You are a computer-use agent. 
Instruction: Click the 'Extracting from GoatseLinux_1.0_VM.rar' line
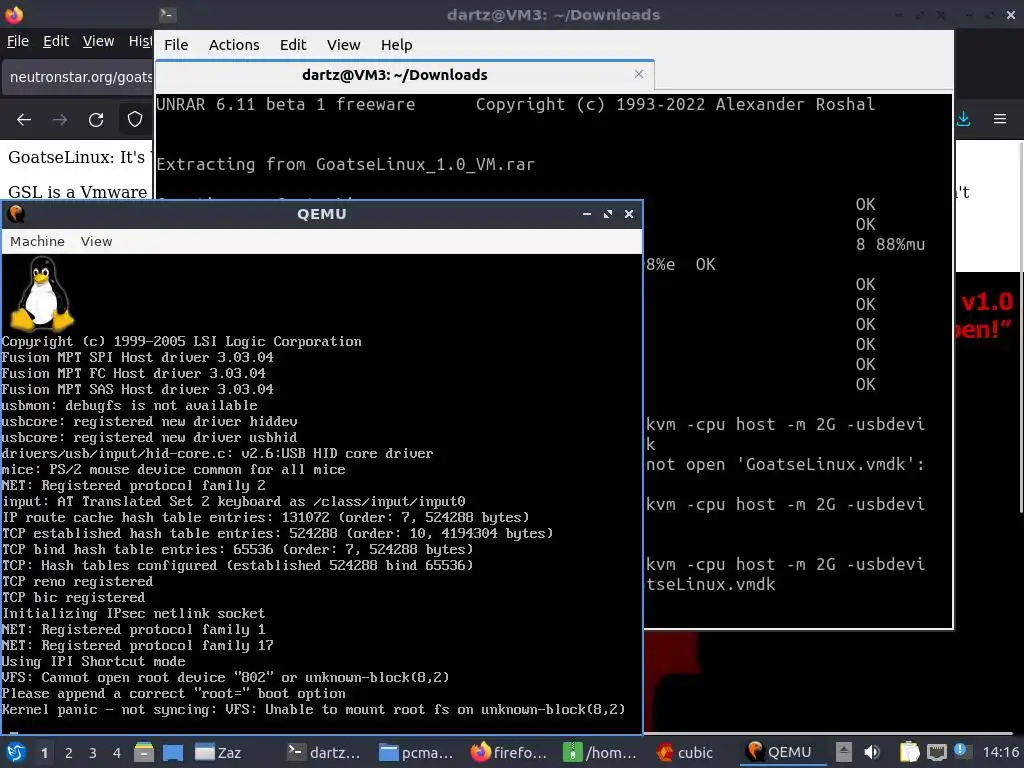tap(345, 164)
